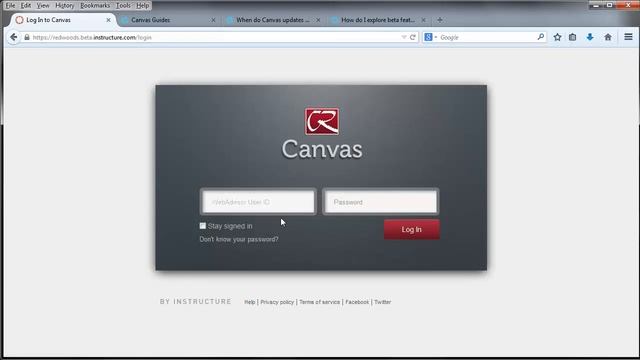Open the Edit menu
This screenshot has height=360, width=640.
tap(26, 5)
